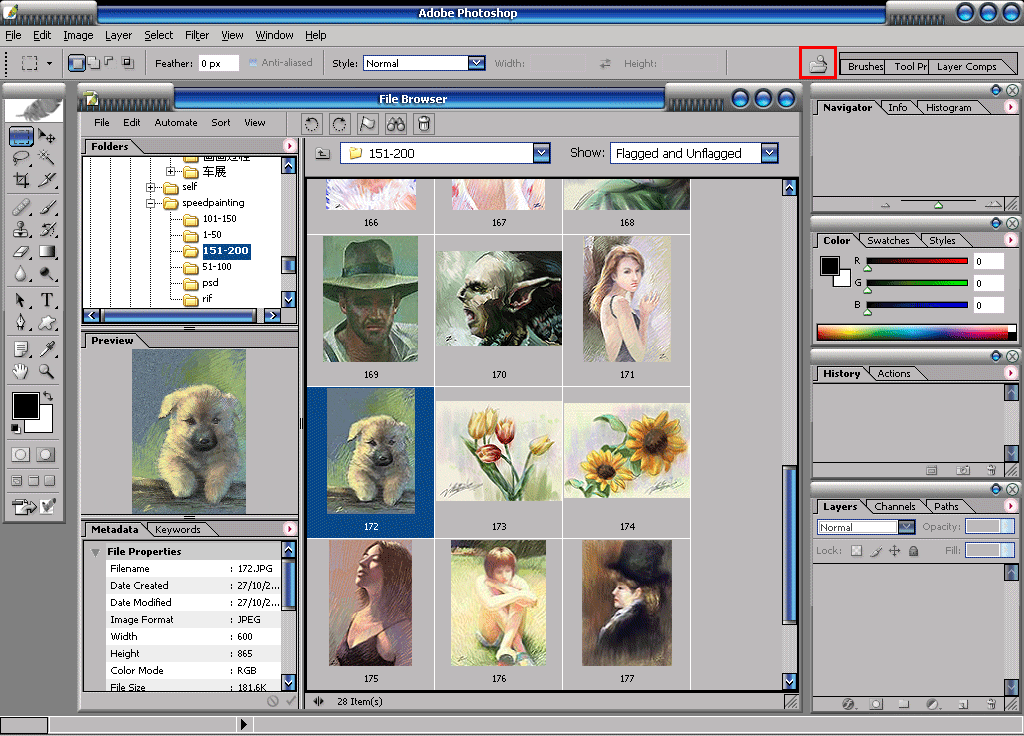Click the color spectrum ramp bar
1024x736 pixels.
913,333
